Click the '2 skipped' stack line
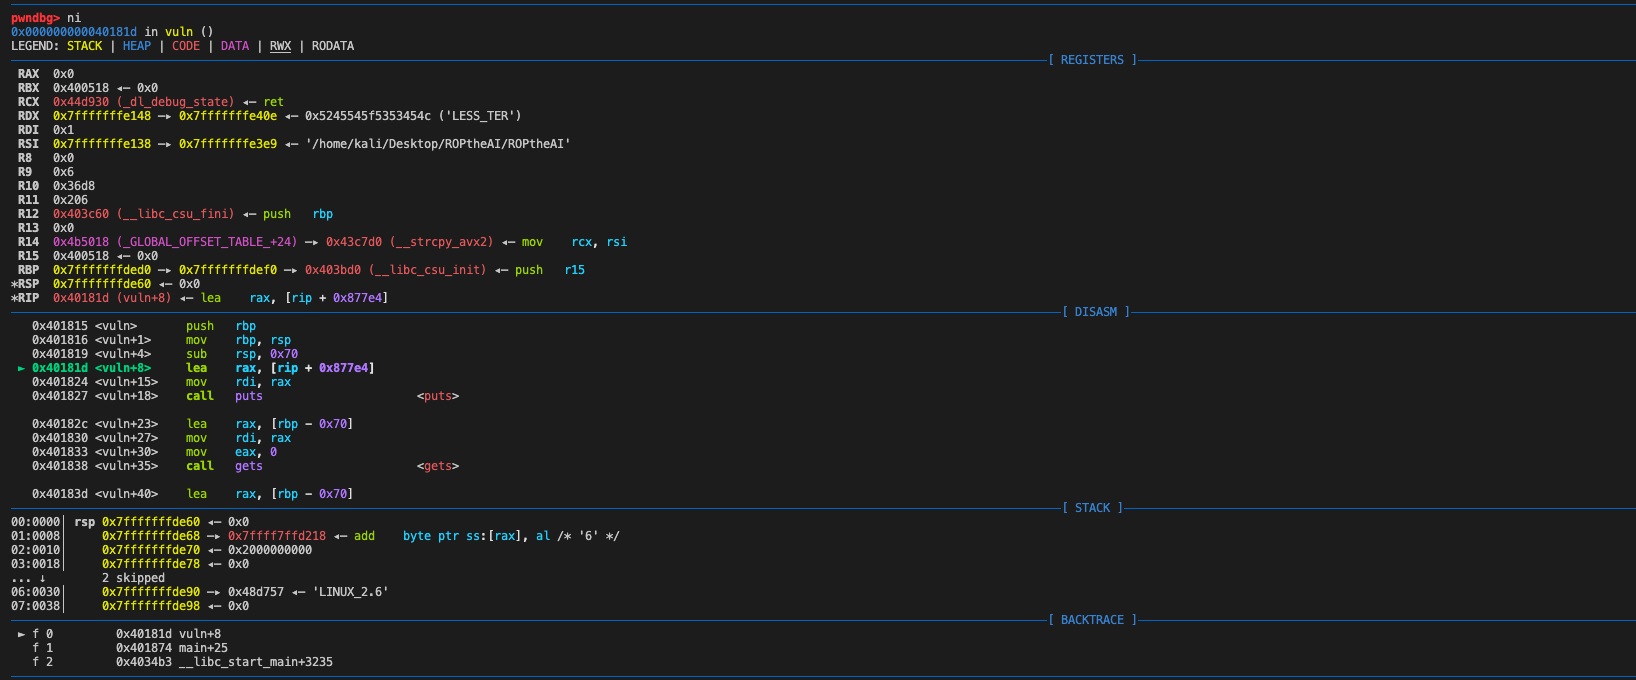Screen dimensions: 1636x680 coord(133,578)
